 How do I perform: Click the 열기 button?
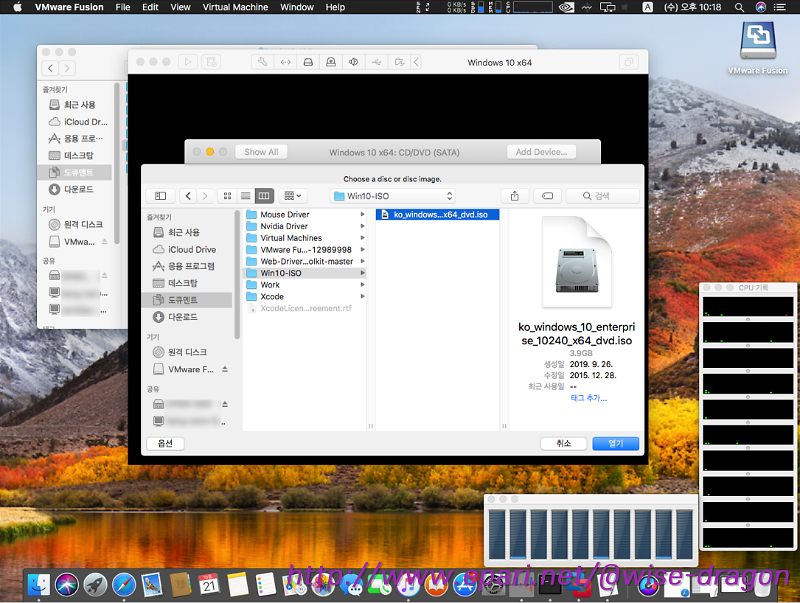pos(615,443)
